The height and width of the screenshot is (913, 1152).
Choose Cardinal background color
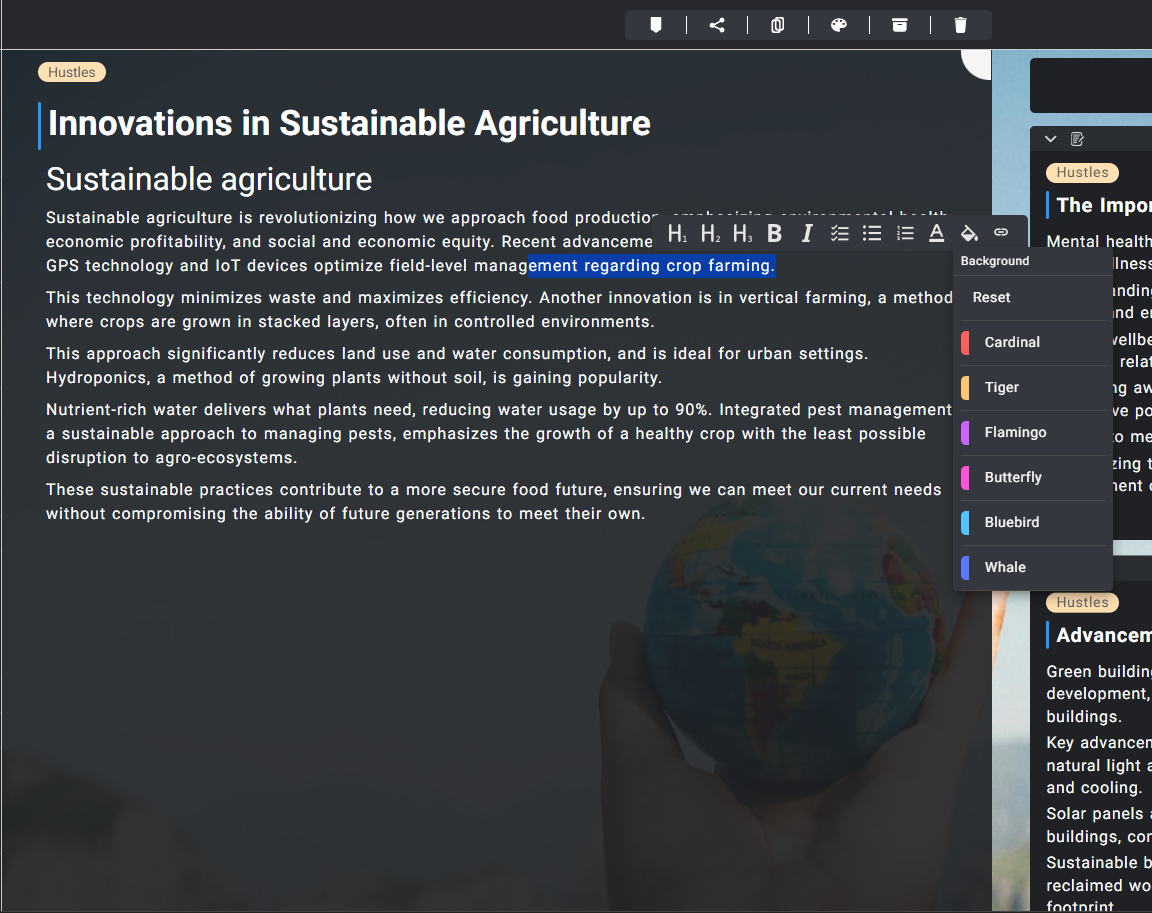pyautogui.click(x=1033, y=342)
